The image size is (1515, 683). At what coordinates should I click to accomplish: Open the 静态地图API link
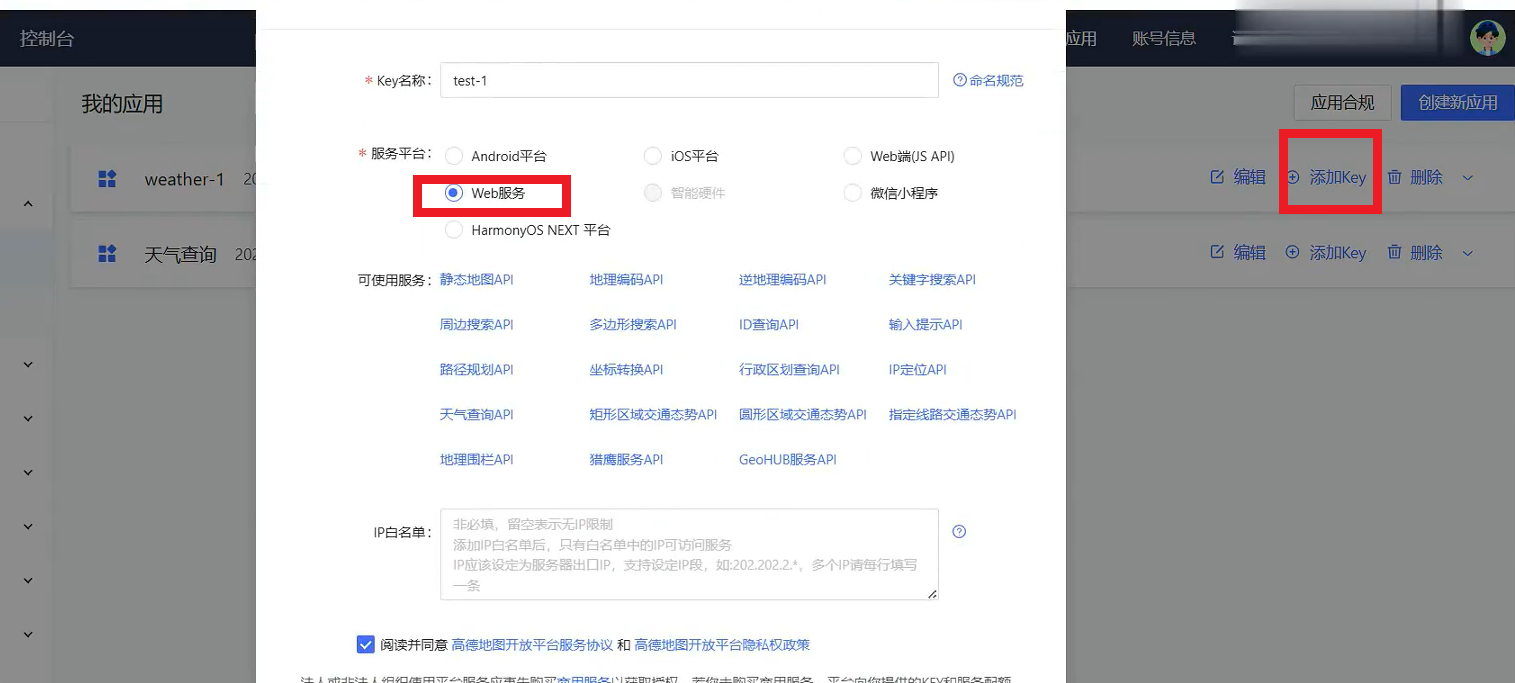(476, 279)
